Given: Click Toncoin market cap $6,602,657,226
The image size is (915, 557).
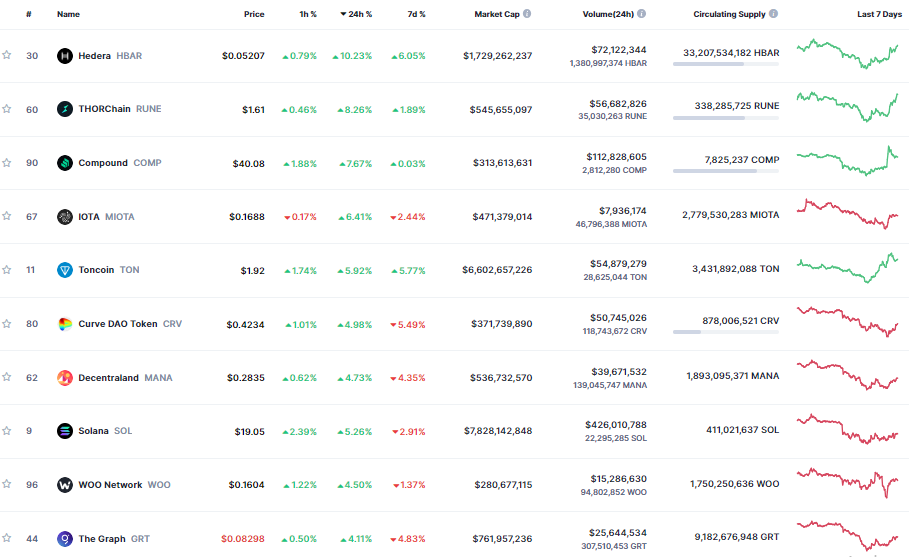Looking at the screenshot, I should click(497, 270).
